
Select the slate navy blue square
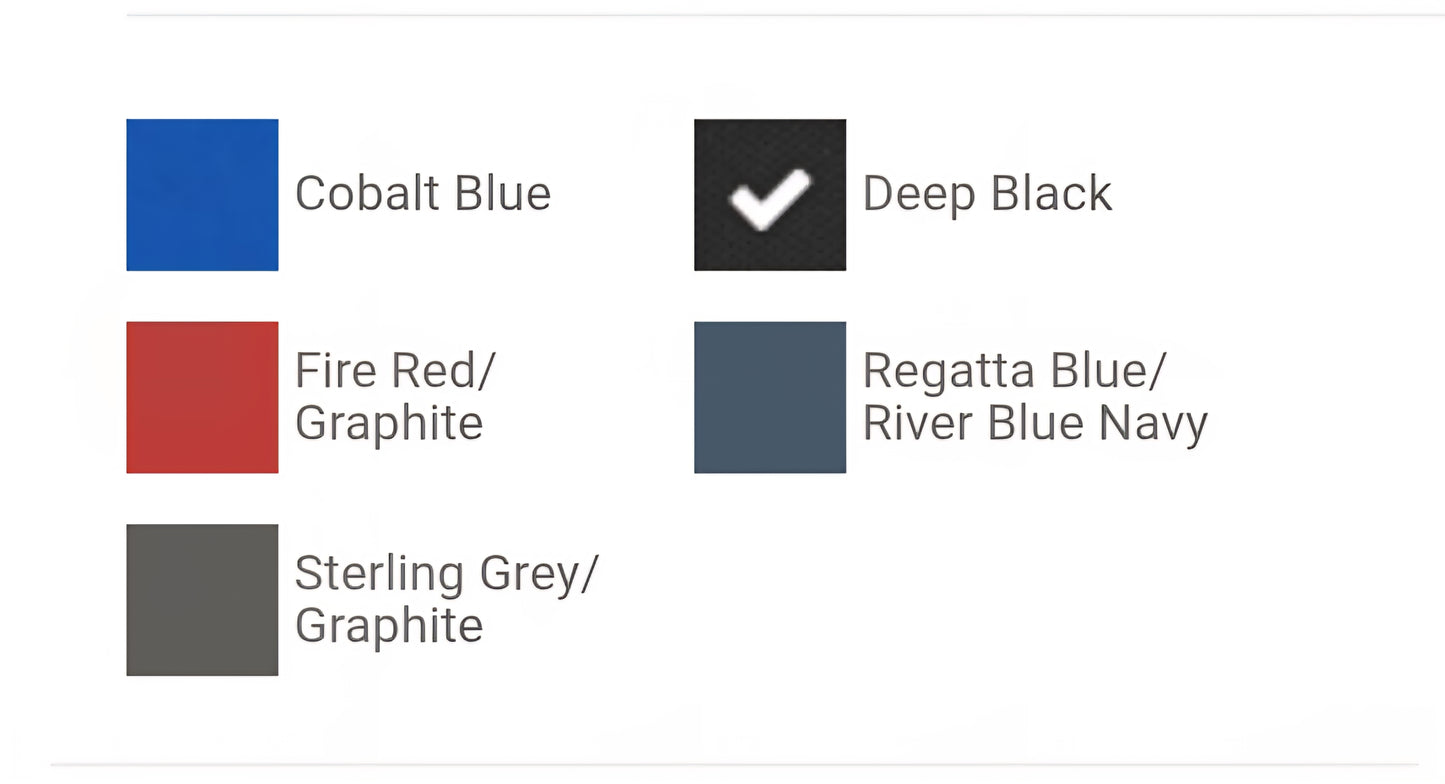pyautogui.click(x=770, y=397)
